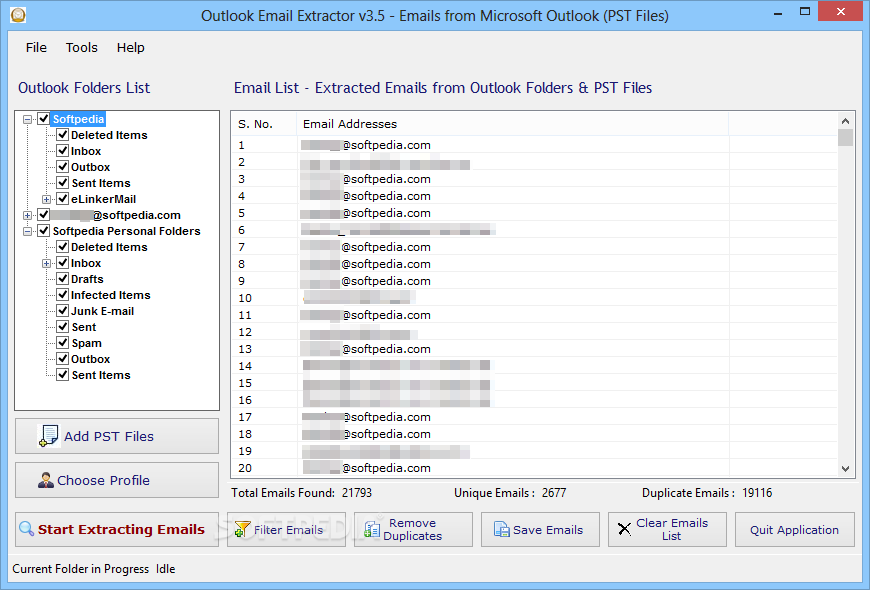Uncheck the Softpedia root folder checkbox

tap(44, 118)
